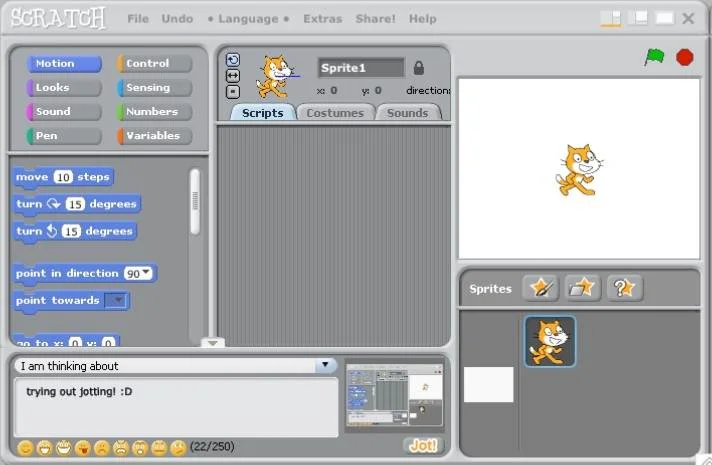Click the (22/250) character counter

point(212,446)
